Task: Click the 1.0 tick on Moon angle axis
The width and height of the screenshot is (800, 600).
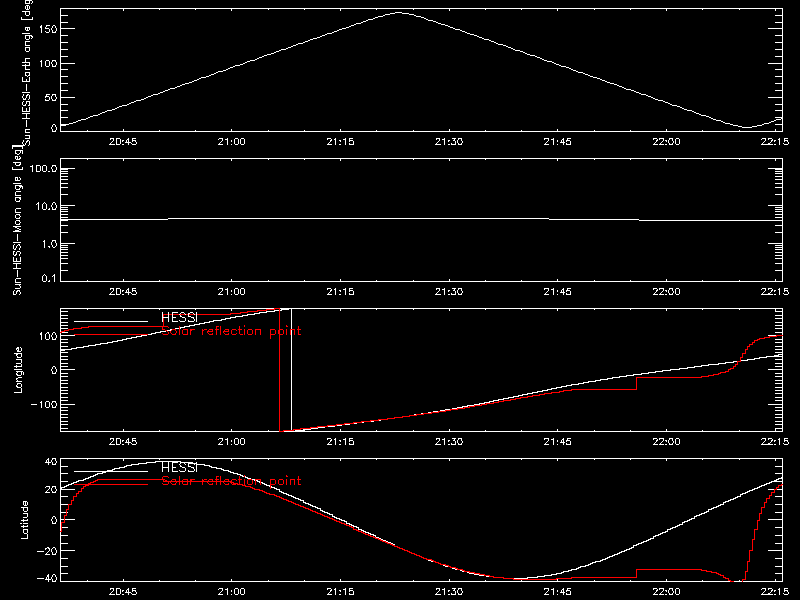Action: (x=49, y=244)
